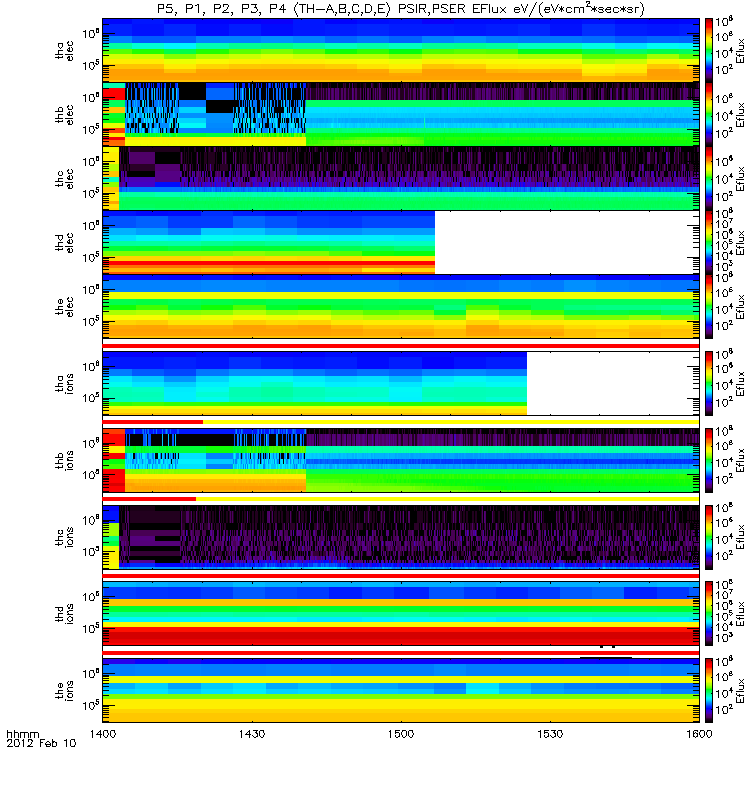The height and width of the screenshot is (800, 750).
Task: Select the 'thd elec' axis label
Action: pos(65,242)
